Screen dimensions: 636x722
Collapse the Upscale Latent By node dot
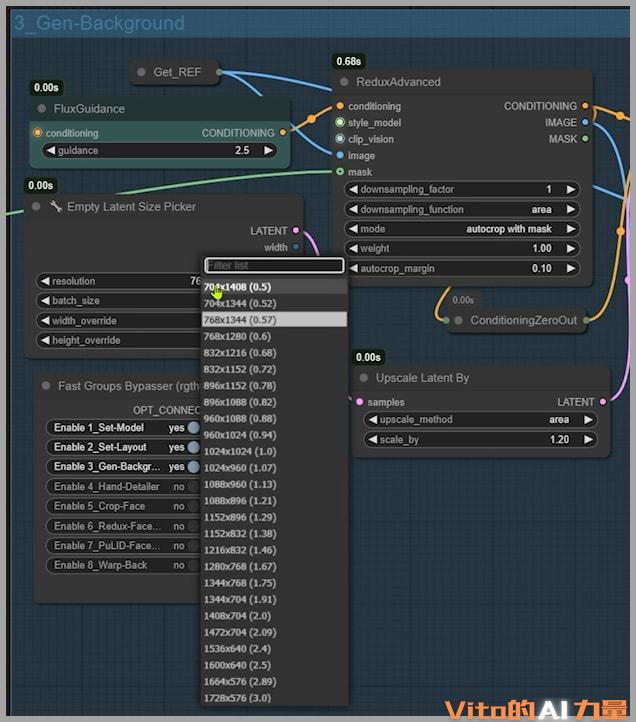pyautogui.click(x=364, y=378)
